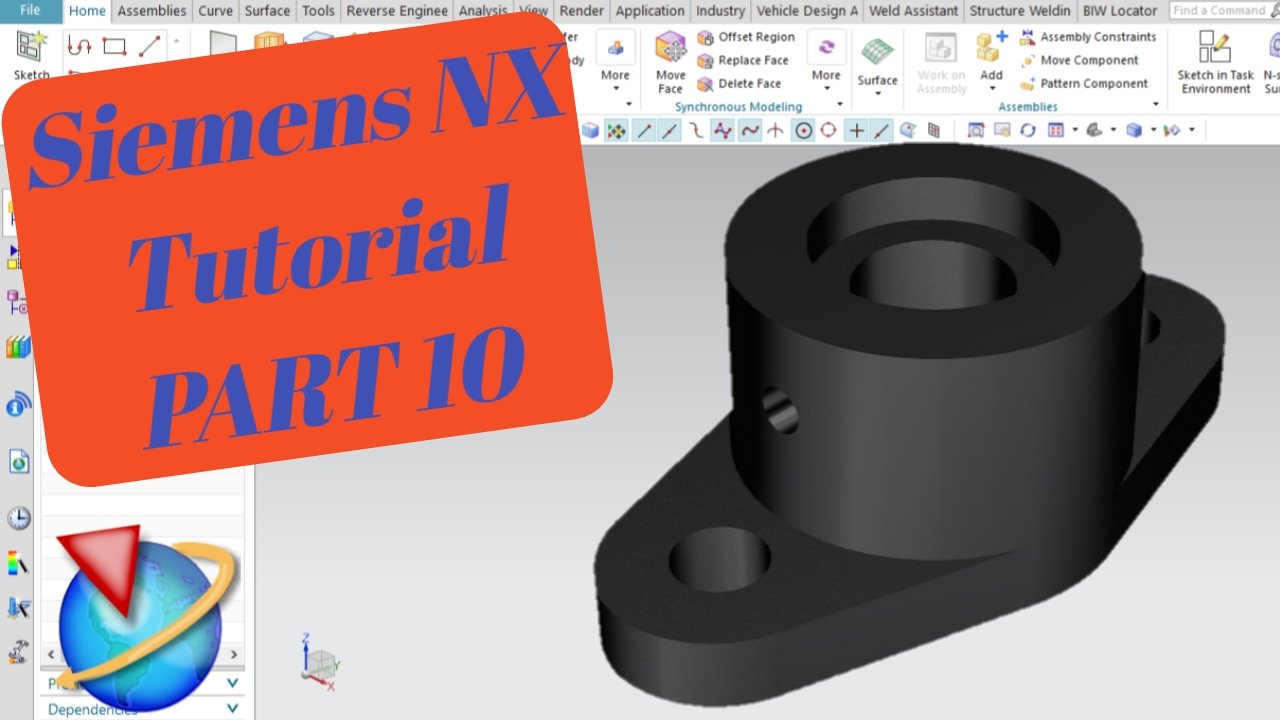Click the Point on Face snap icon
This screenshot has height=720, width=1280.
pos(908,130)
